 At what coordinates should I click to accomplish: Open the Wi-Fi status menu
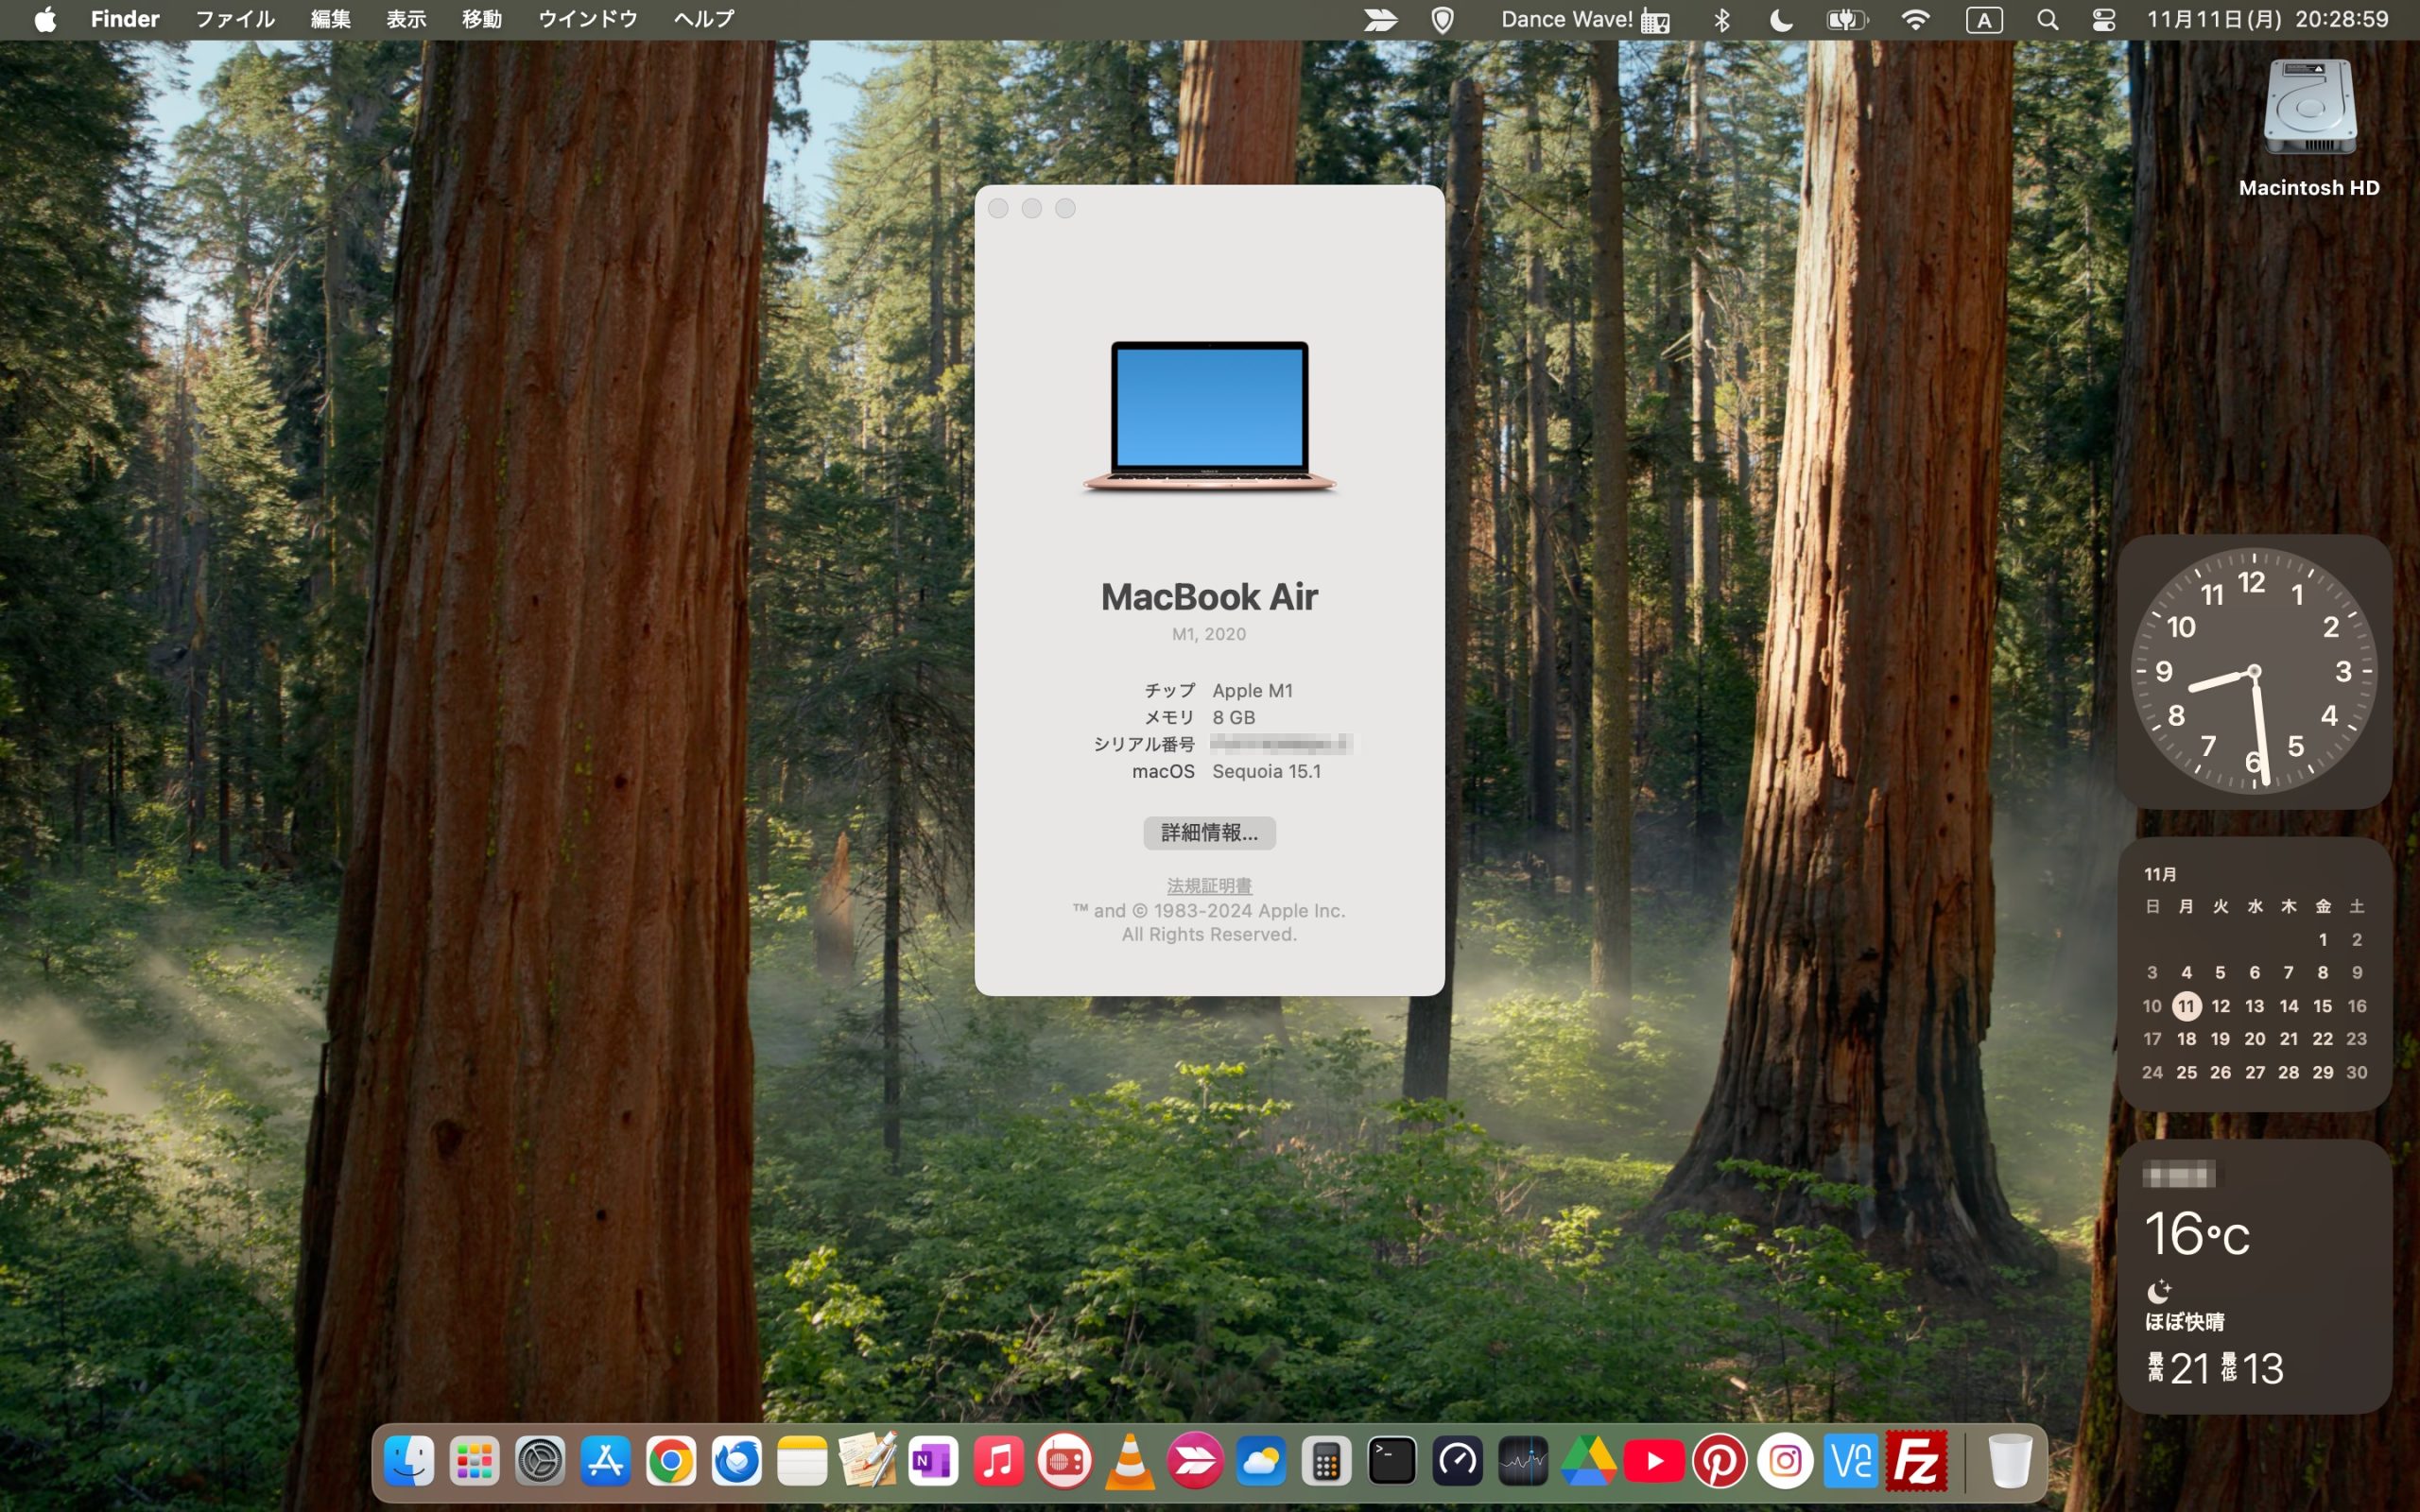tap(1915, 20)
